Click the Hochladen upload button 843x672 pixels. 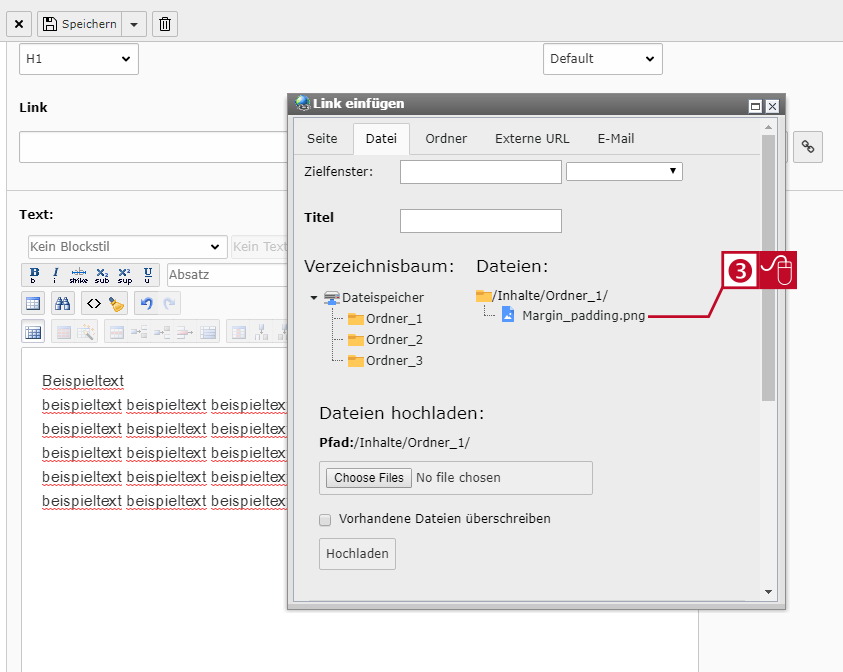point(358,554)
